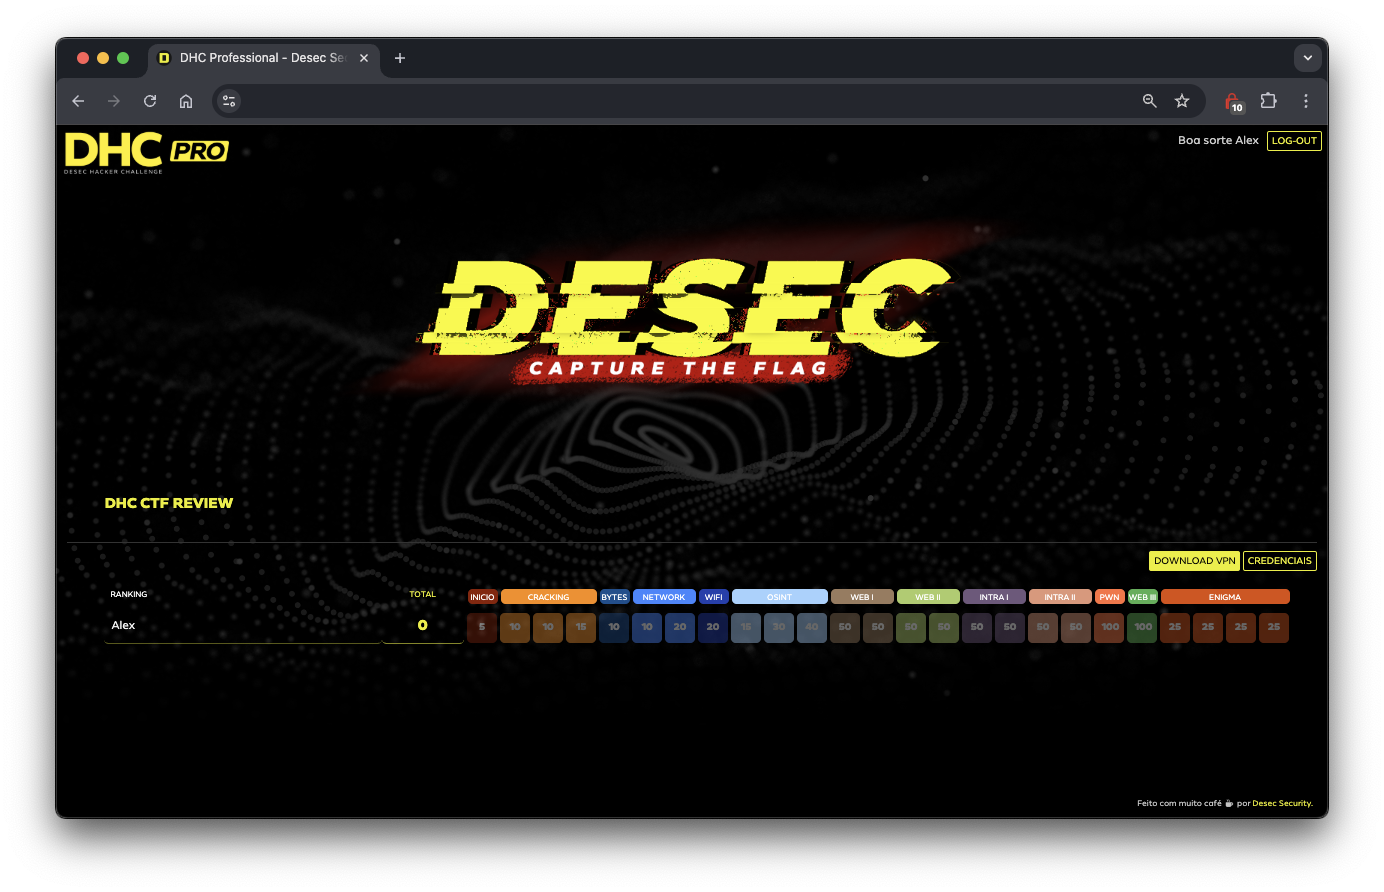Click the 'Boa sorte Alex' greeting

(x=1218, y=141)
